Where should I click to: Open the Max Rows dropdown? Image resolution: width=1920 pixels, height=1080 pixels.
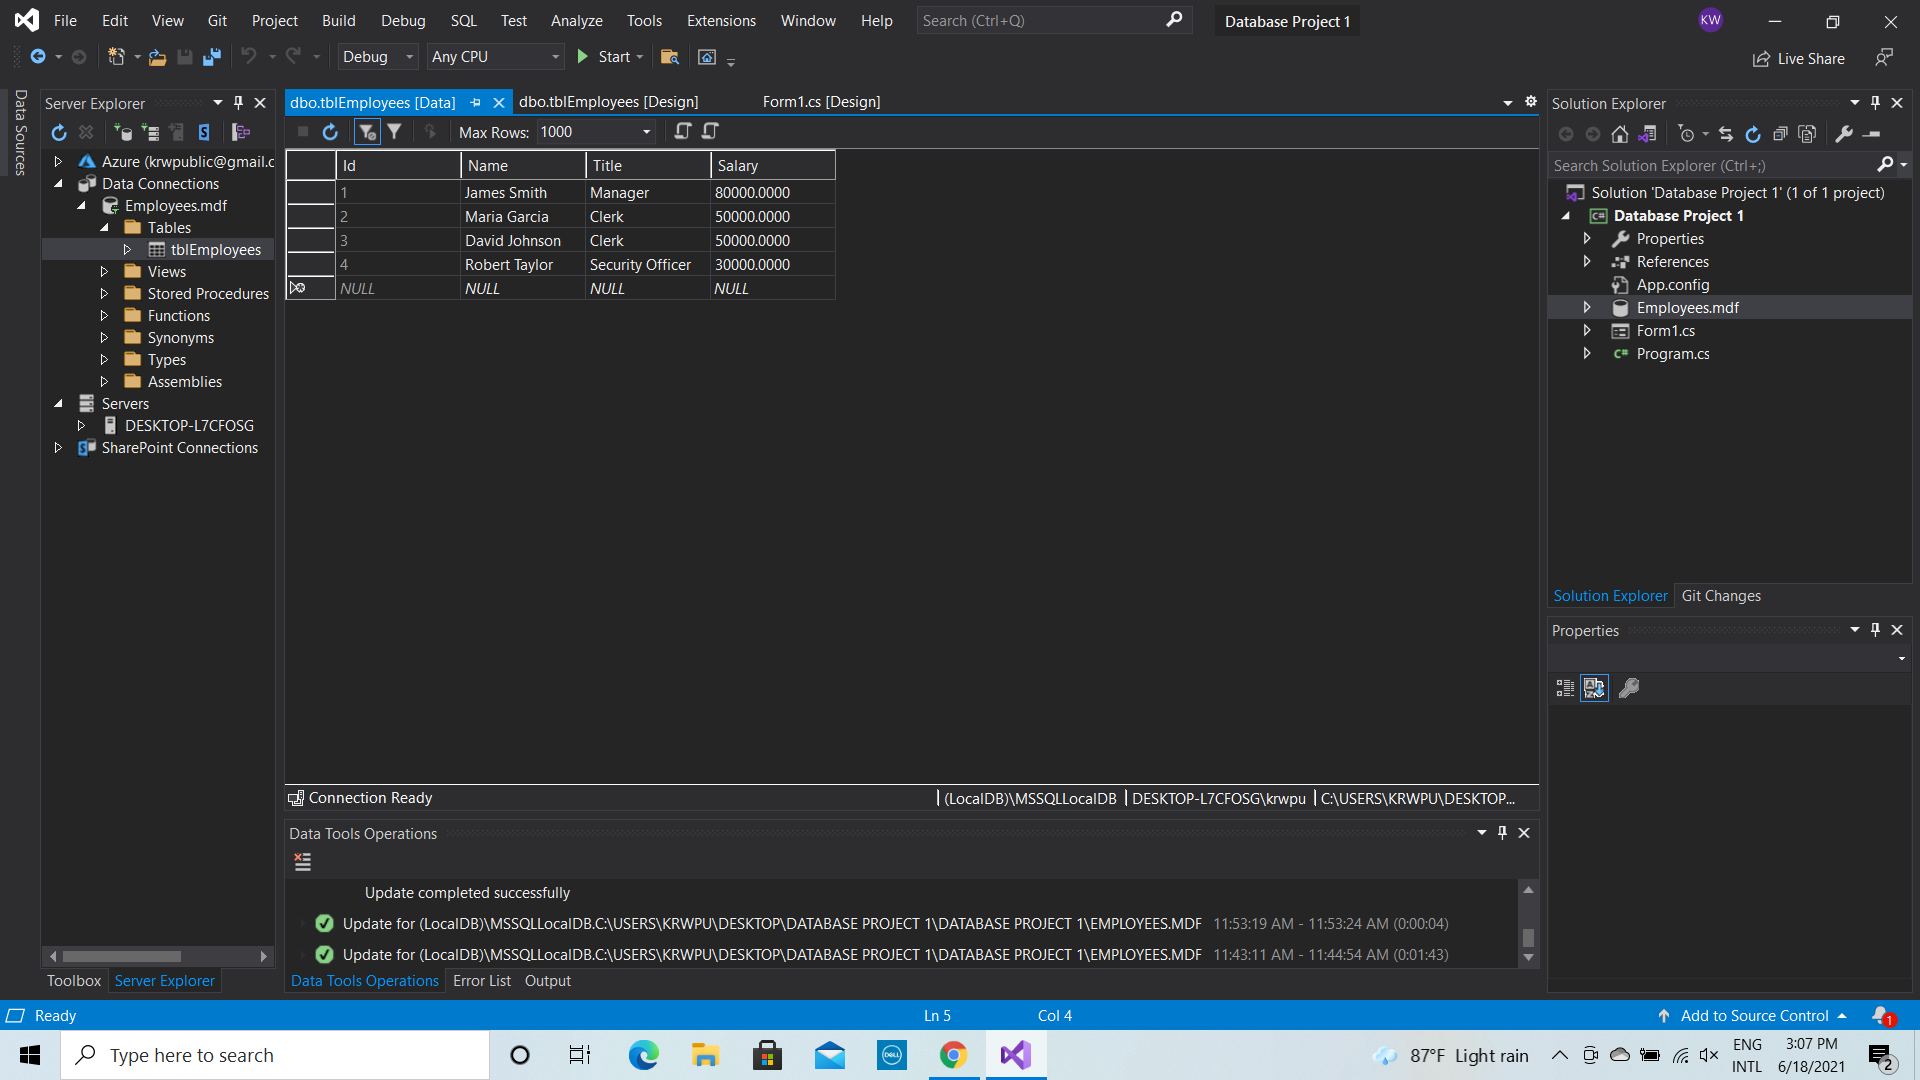[646, 132]
